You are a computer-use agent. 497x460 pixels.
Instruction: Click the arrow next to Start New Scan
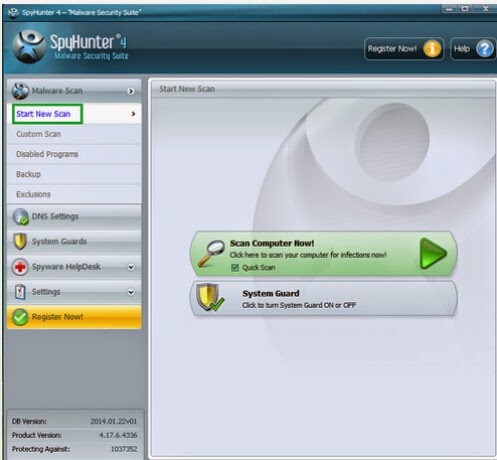(133, 114)
